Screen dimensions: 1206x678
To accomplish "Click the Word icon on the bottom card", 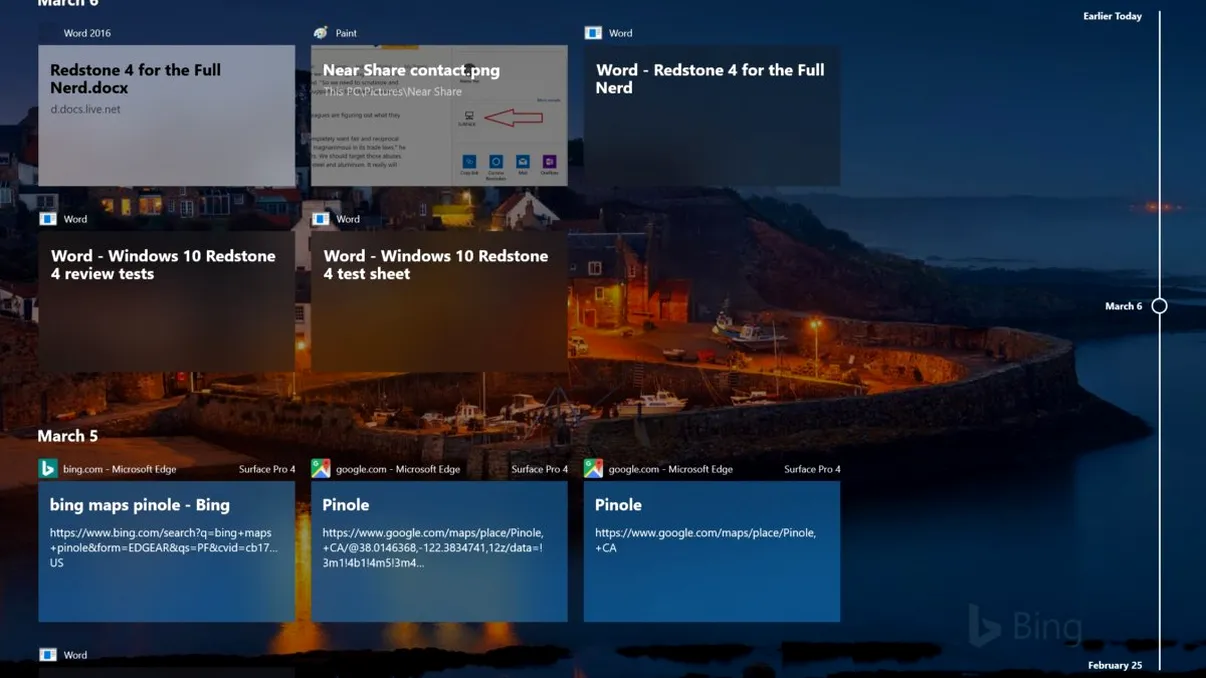I will (x=47, y=653).
